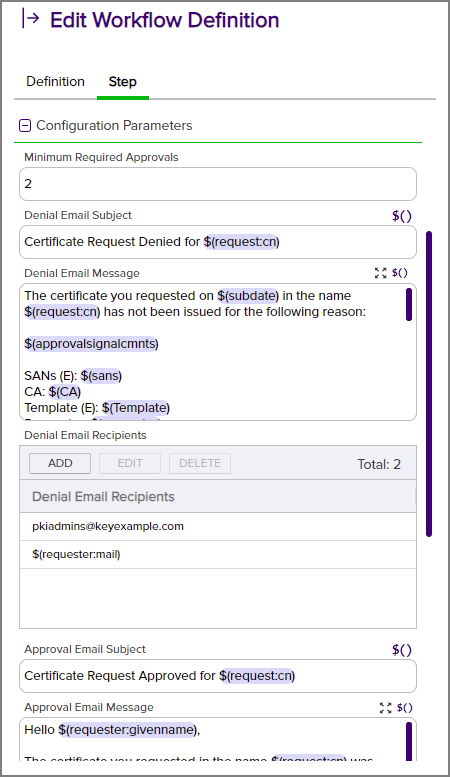Viewport: 450px width, 777px height.
Task: Click the Denial Email Message inner scrollbar
Action: coord(409,304)
